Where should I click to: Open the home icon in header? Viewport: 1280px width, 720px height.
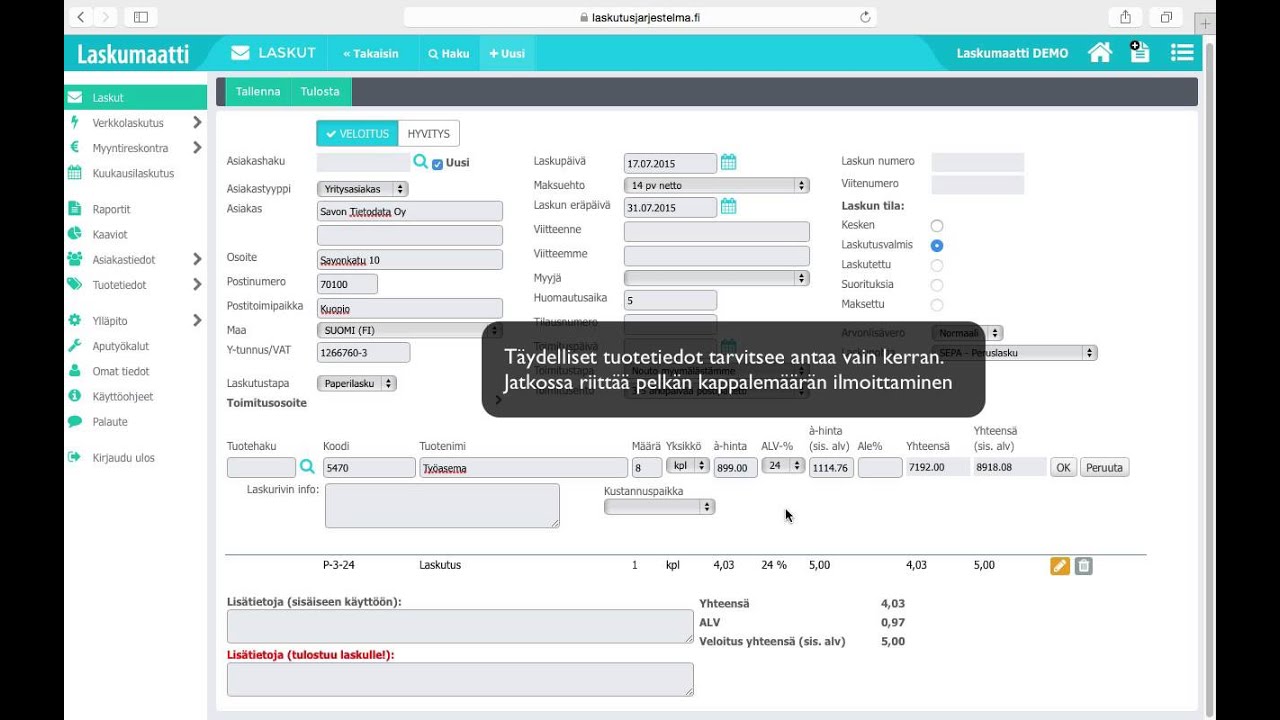pyautogui.click(x=1100, y=53)
